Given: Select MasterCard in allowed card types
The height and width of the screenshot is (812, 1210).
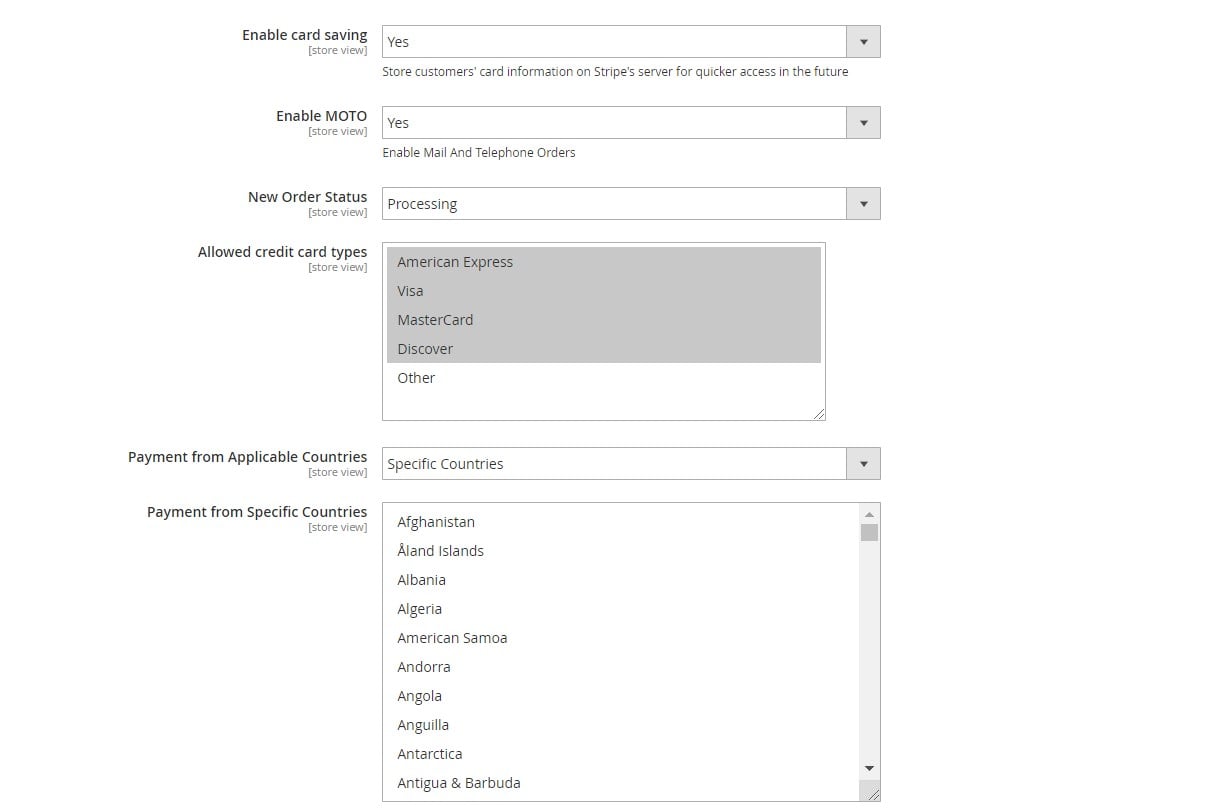Looking at the screenshot, I should pyautogui.click(x=604, y=320).
